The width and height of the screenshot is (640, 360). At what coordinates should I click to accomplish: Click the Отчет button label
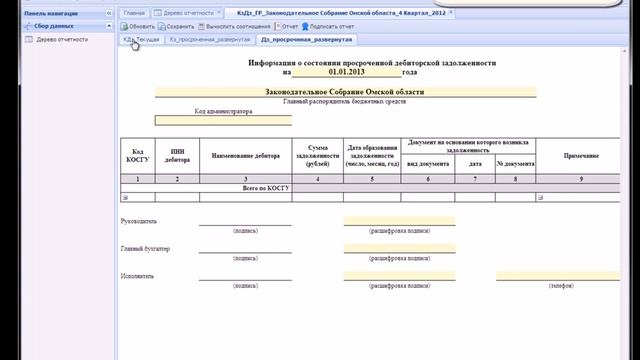pyautogui.click(x=290, y=27)
